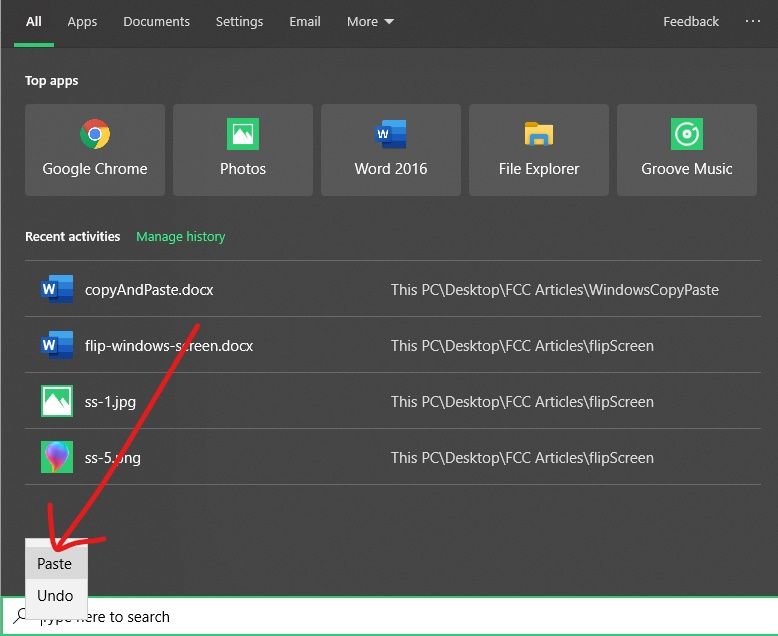This screenshot has height=636, width=778.
Task: Open the copyAndPaste.docx recent file
Action: click(x=393, y=289)
